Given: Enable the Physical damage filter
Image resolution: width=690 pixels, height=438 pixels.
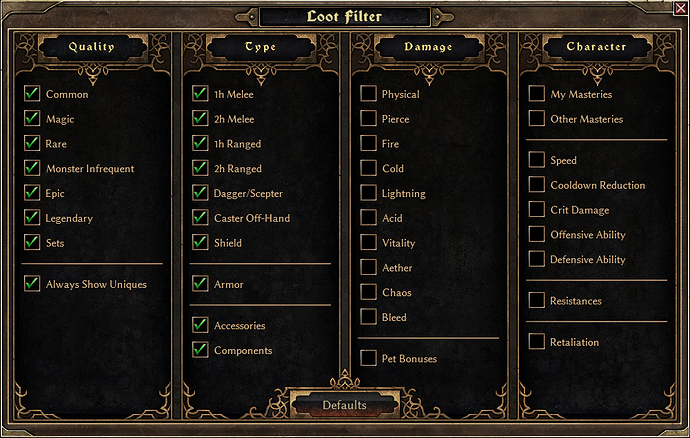Looking at the screenshot, I should pyautogui.click(x=368, y=94).
